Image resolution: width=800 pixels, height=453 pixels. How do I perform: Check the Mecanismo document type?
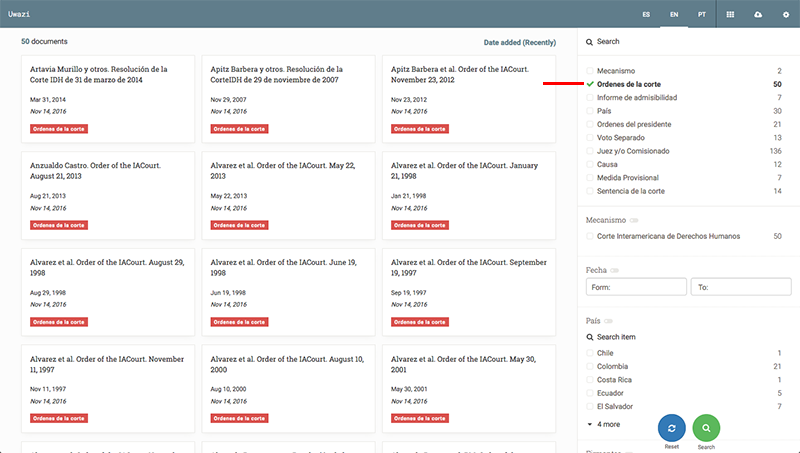pos(590,71)
